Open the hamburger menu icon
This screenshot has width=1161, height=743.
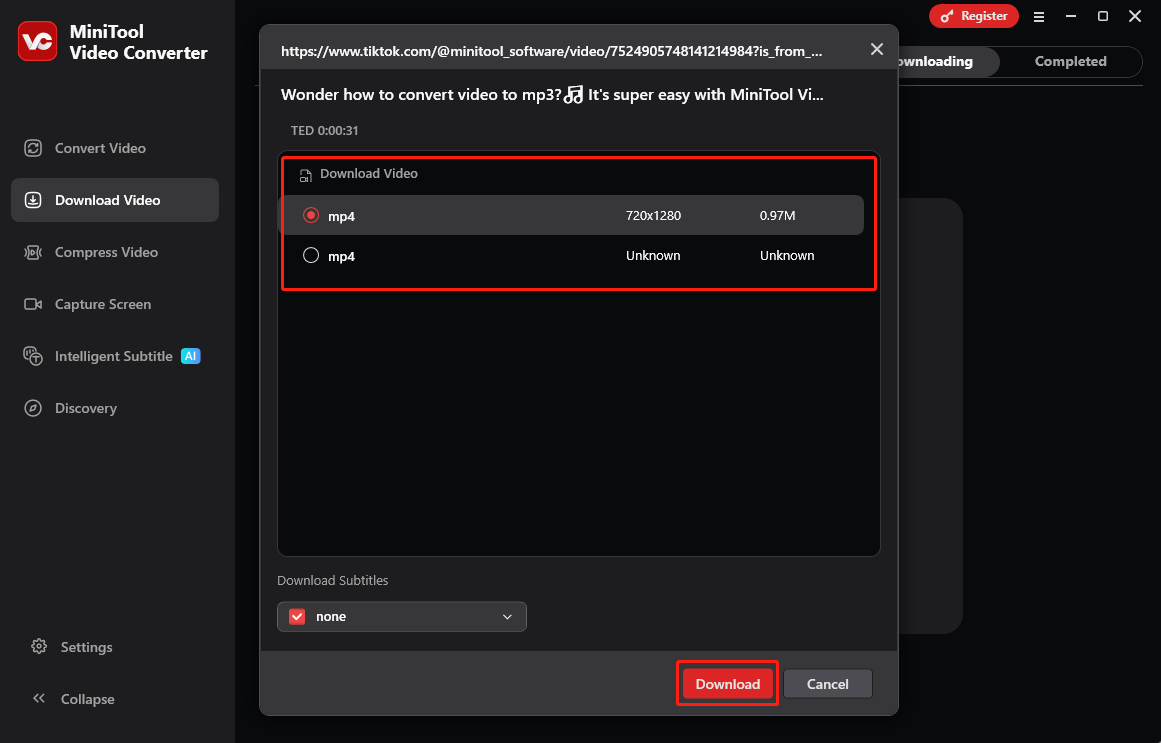pyautogui.click(x=1039, y=16)
